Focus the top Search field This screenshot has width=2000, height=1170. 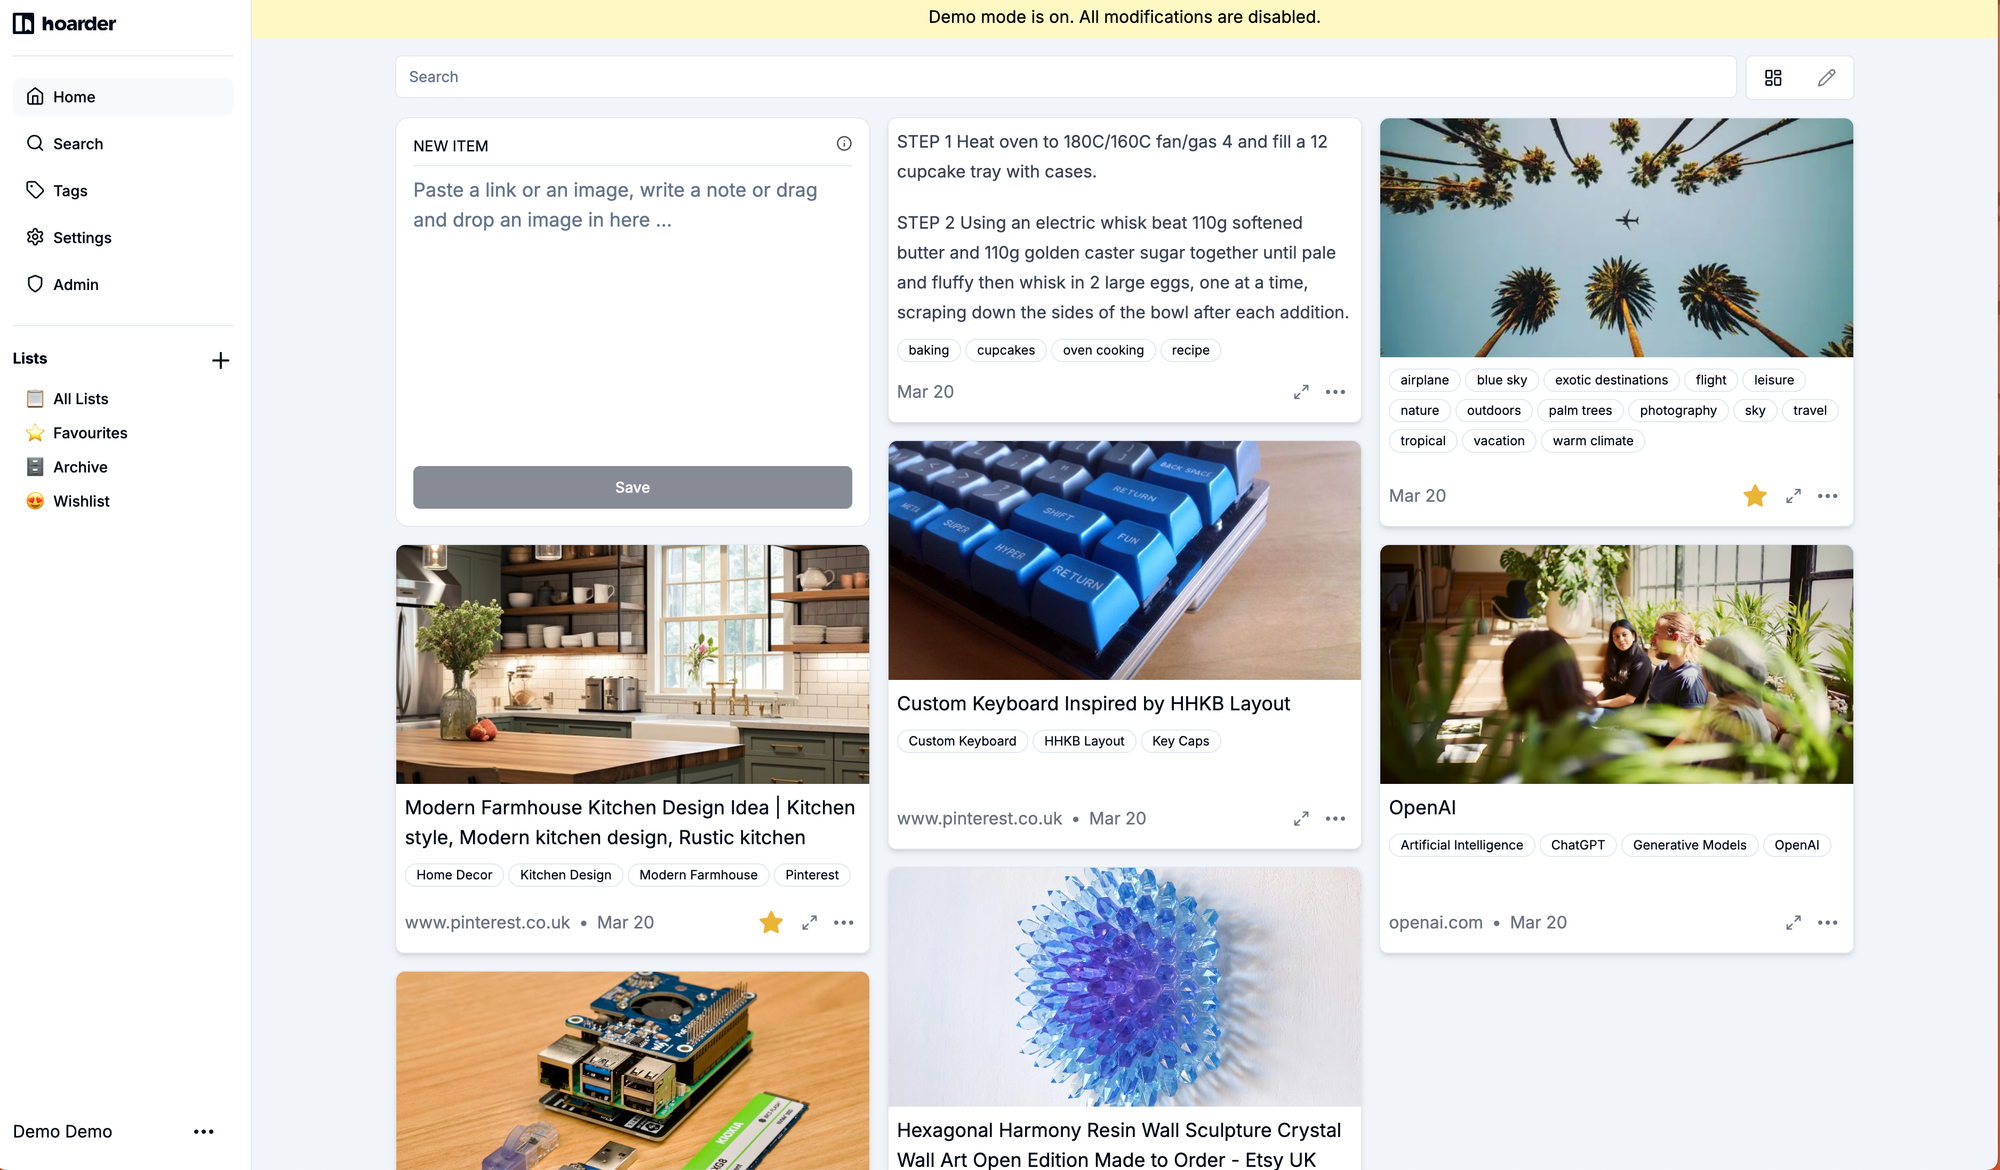click(x=1066, y=77)
